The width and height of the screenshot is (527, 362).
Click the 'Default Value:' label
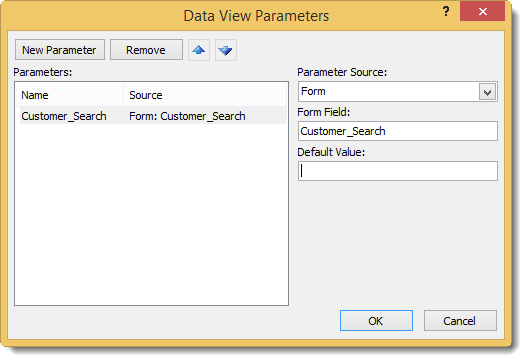coord(331,152)
